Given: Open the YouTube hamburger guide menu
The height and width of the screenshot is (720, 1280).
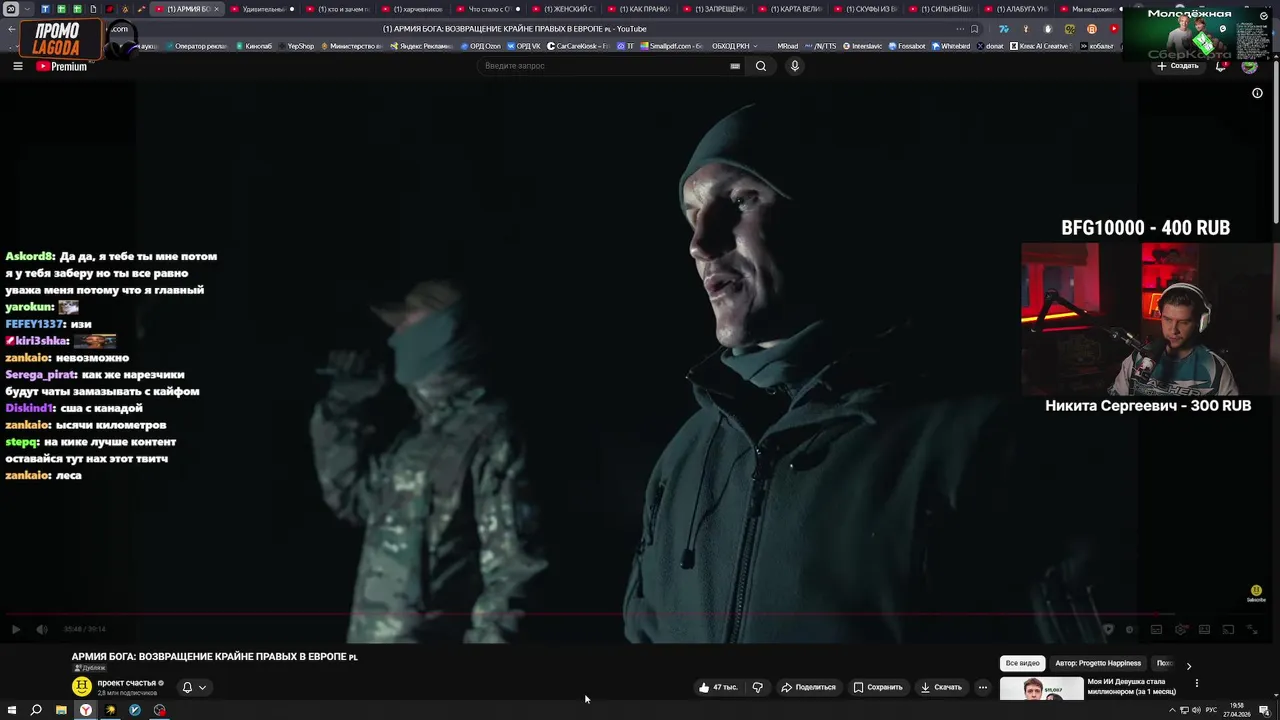Looking at the screenshot, I should click(17, 66).
